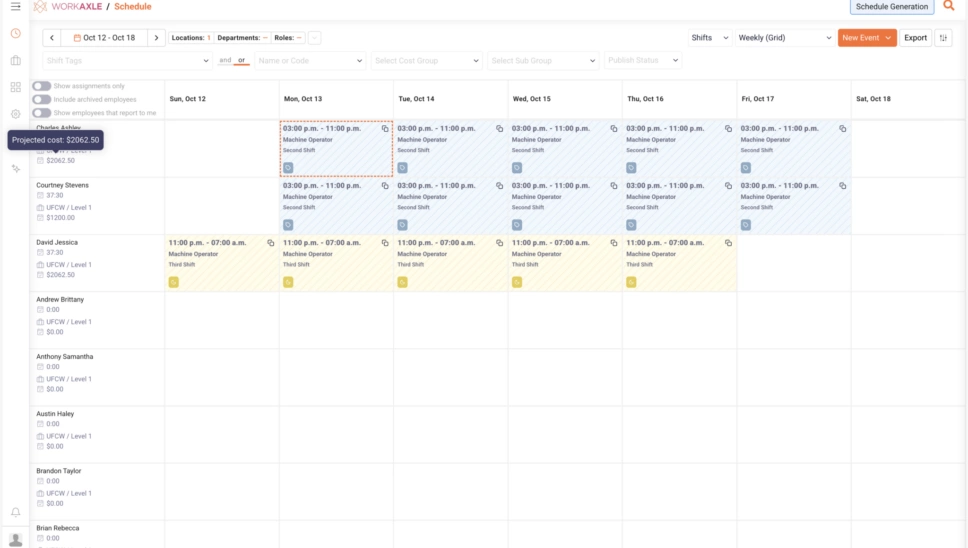Toggle Show assignments only

tap(41, 86)
